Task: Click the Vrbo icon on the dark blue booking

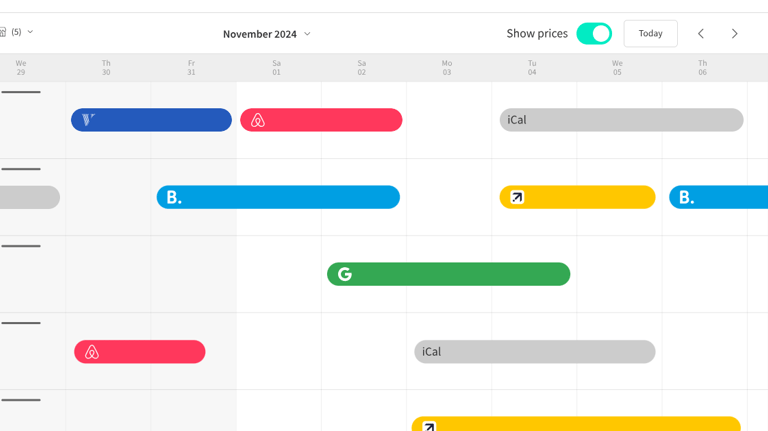Action: click(89, 120)
